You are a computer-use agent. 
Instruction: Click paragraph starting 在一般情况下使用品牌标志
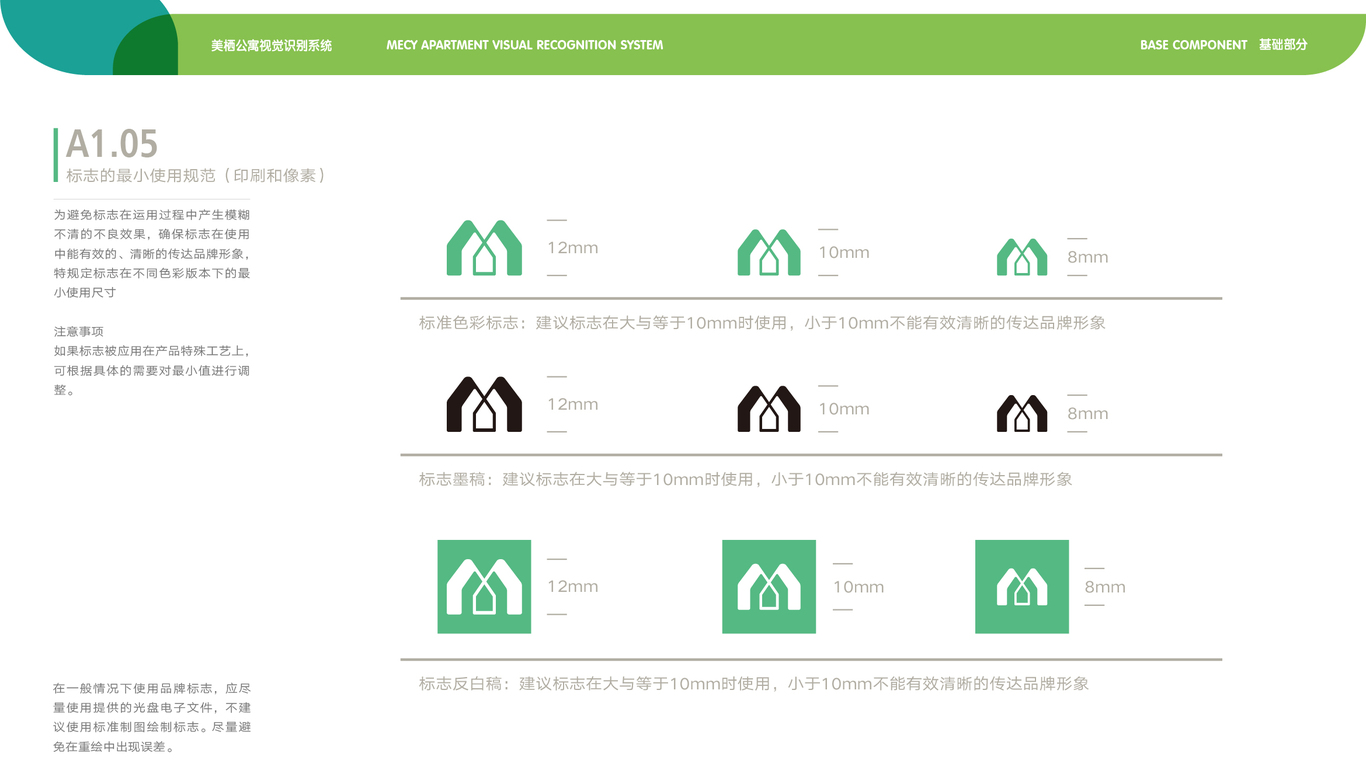click(x=152, y=718)
